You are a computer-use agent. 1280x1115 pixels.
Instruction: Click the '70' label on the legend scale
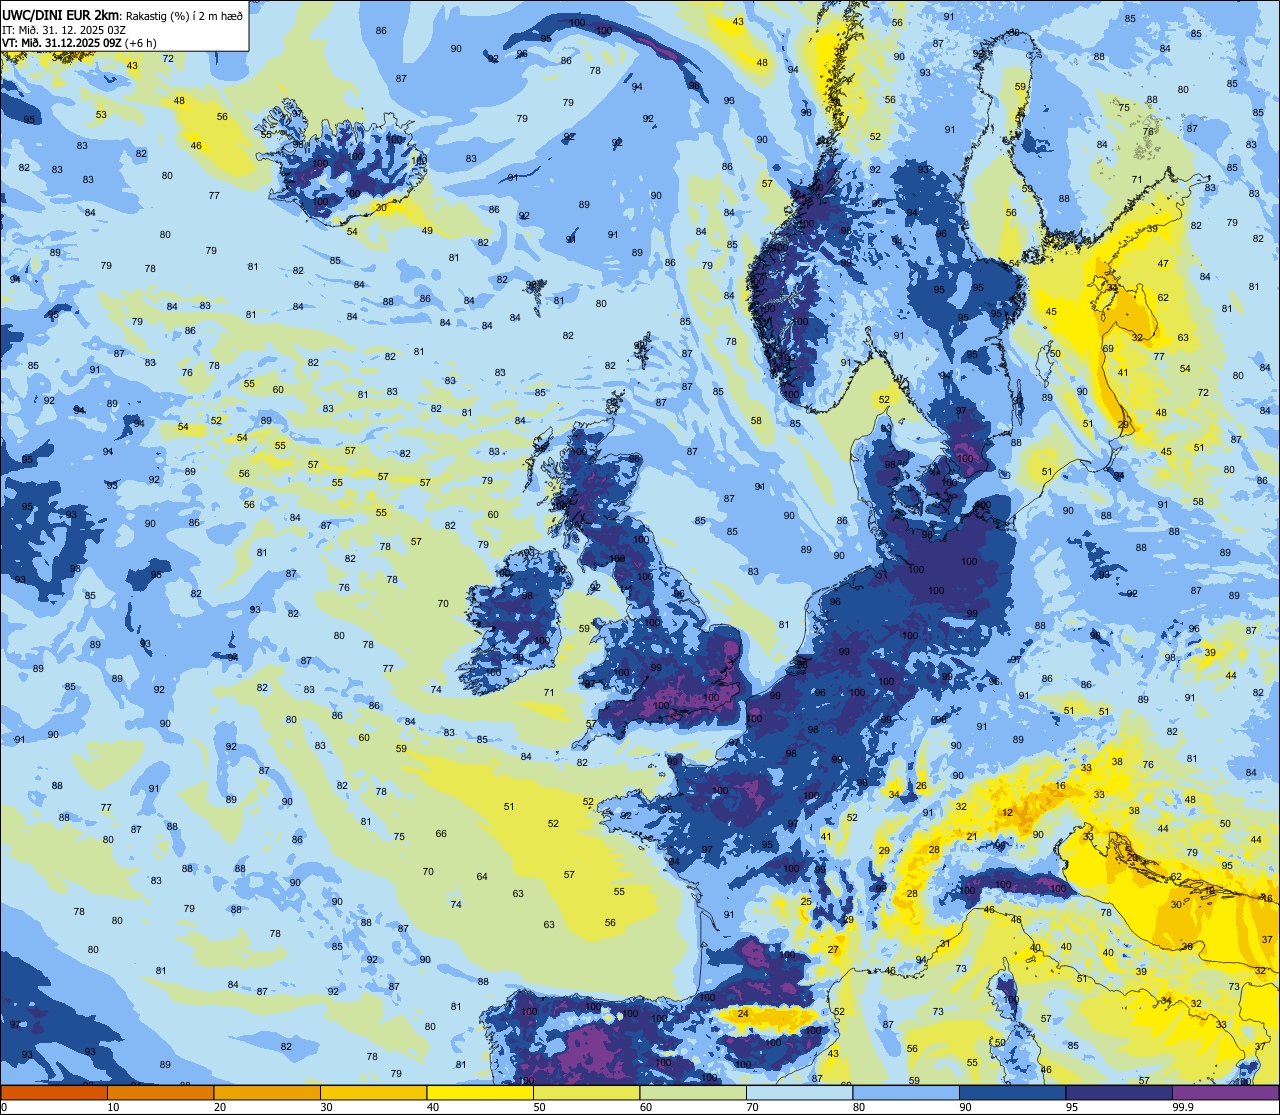click(x=752, y=1107)
